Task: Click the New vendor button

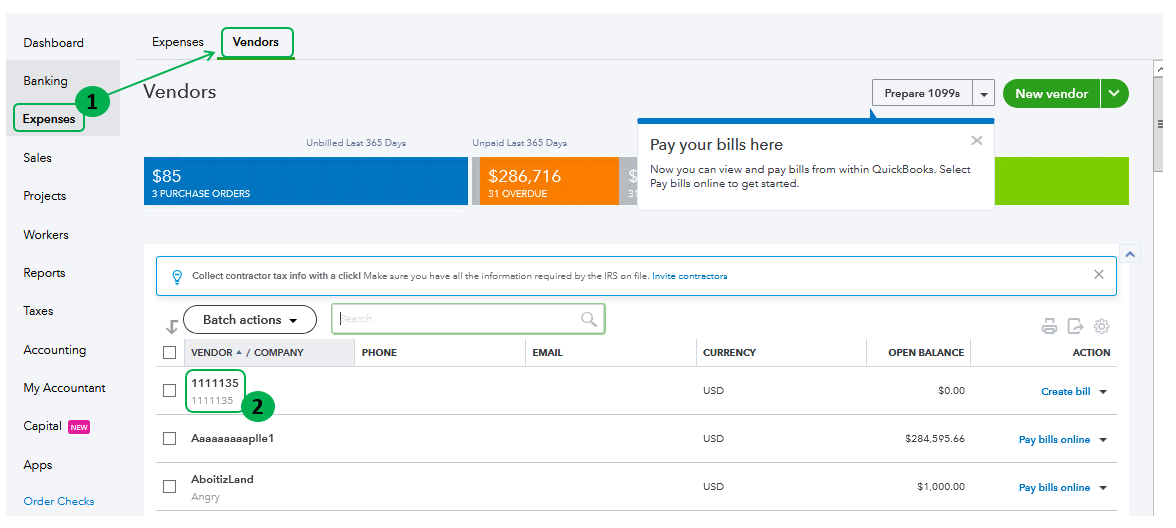Action: point(1051,94)
